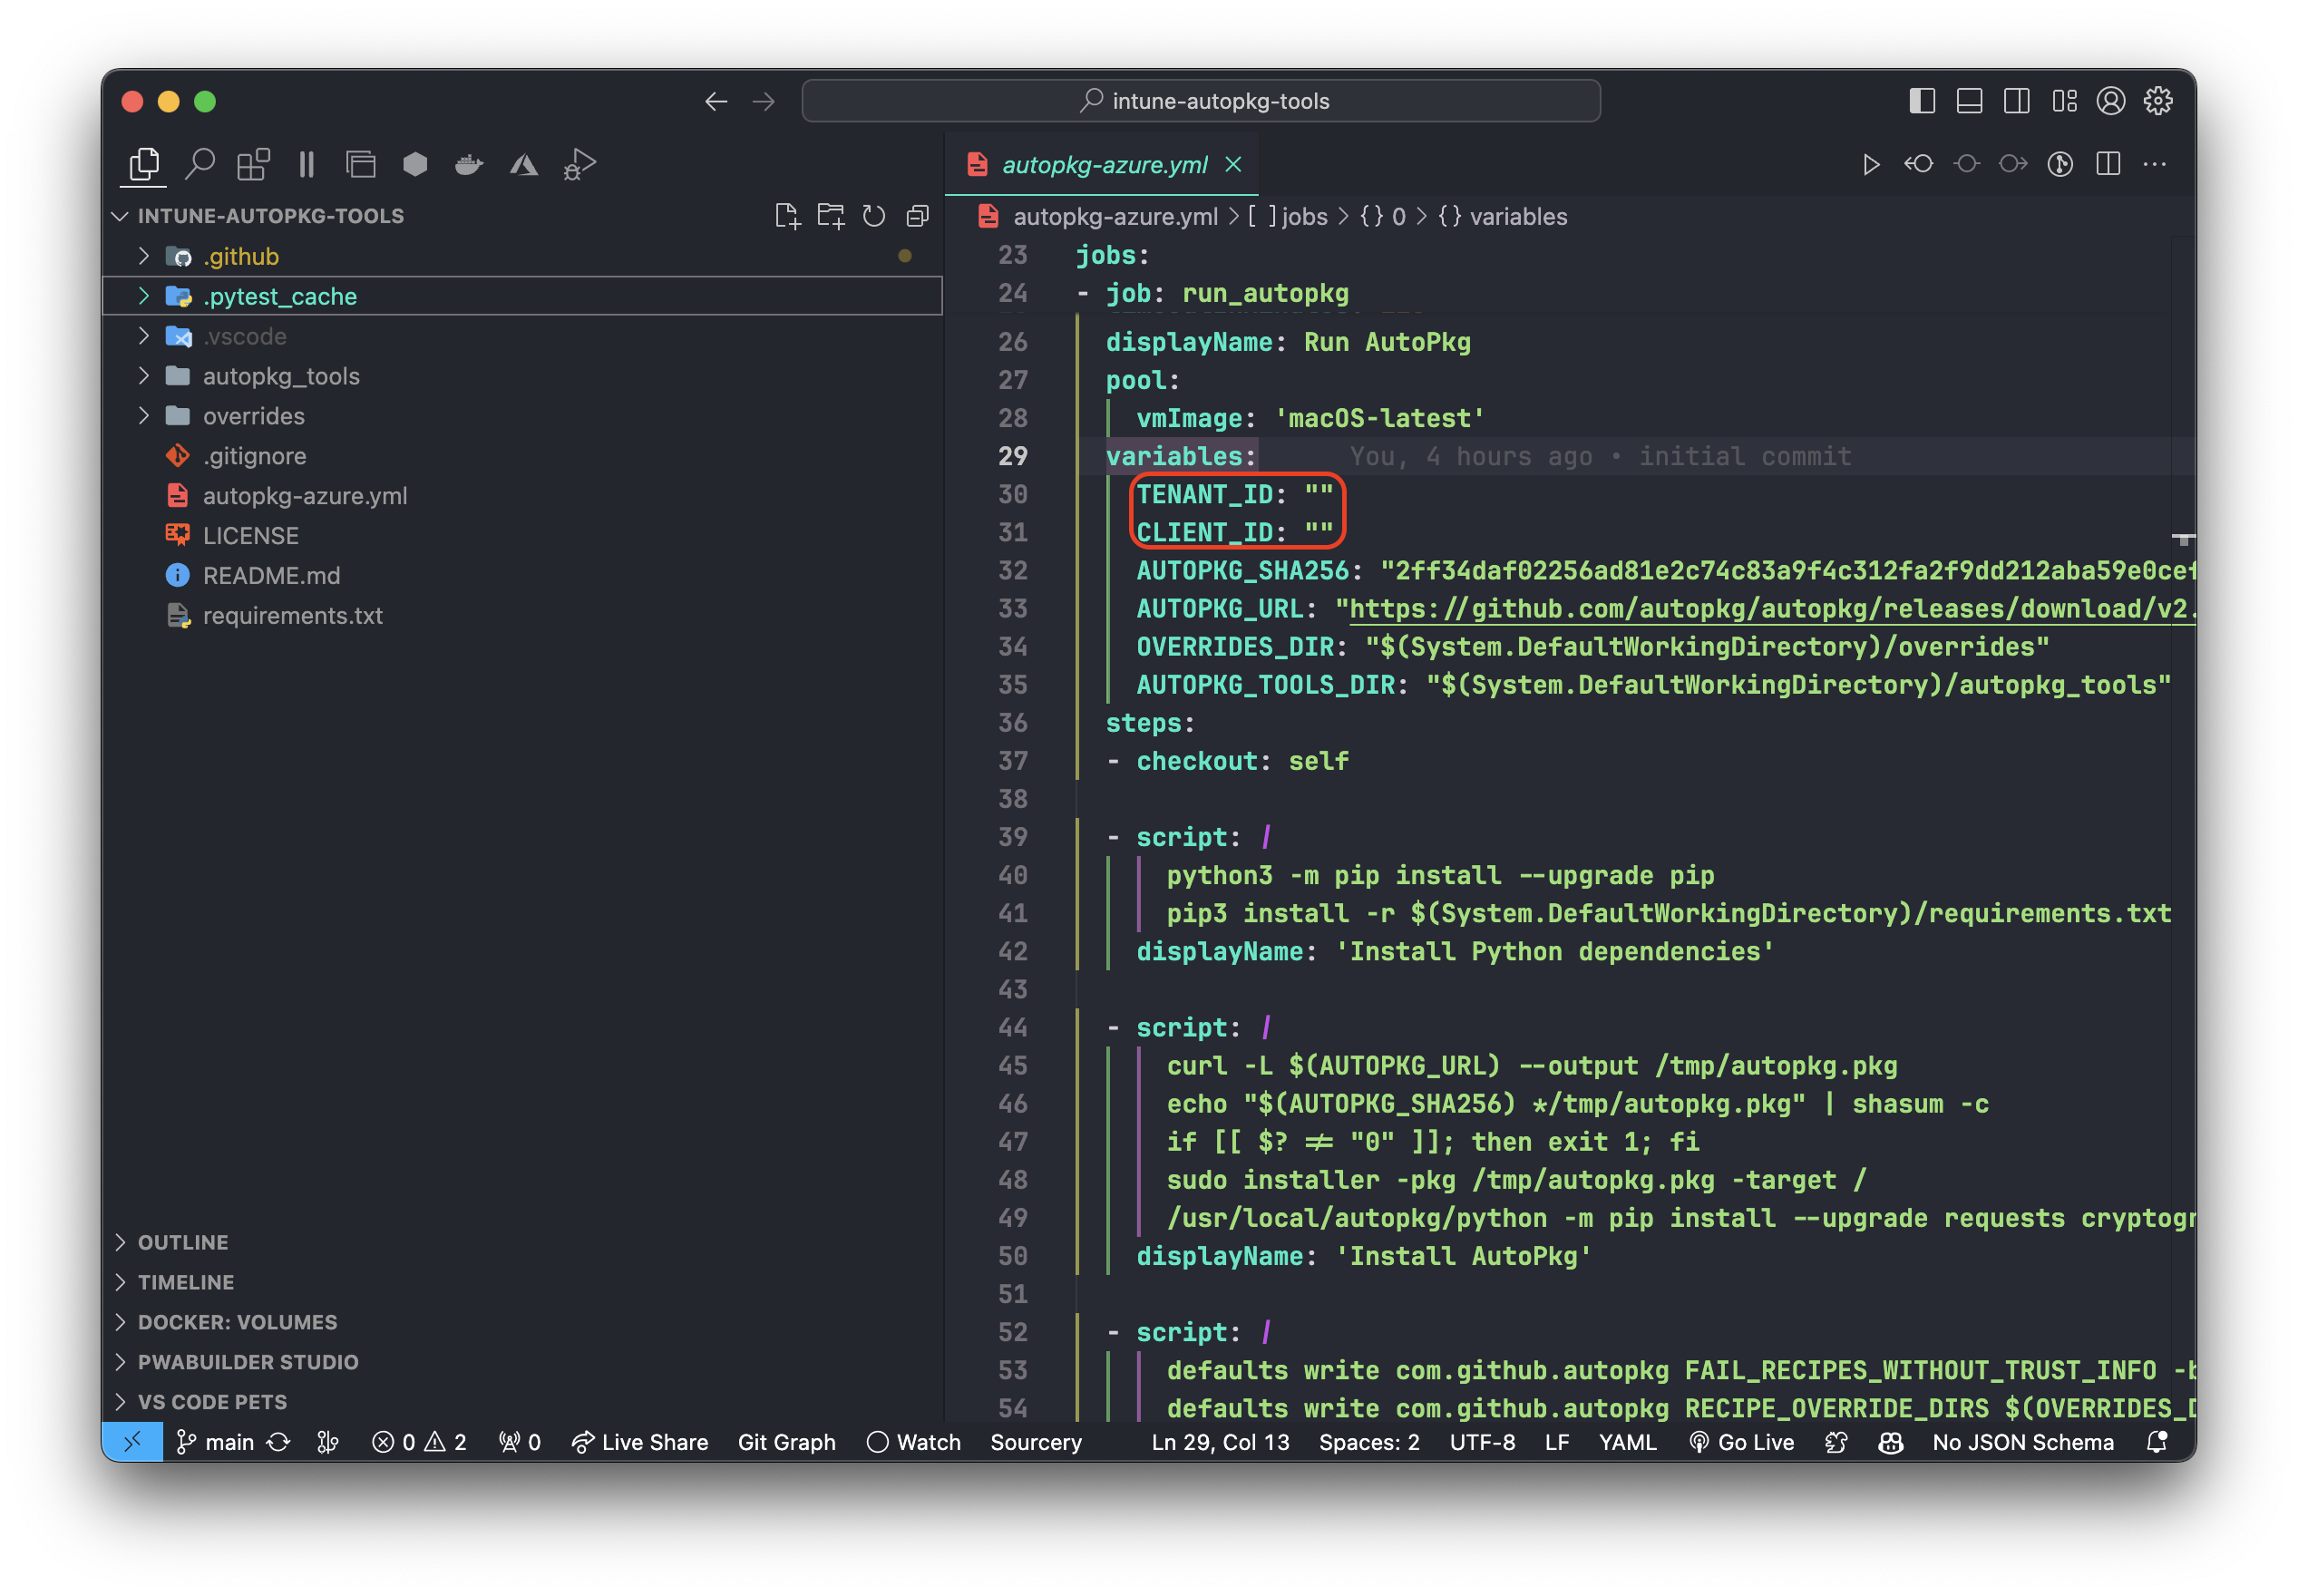The width and height of the screenshot is (2298, 1596).
Task: Click the New File icon in explorer
Action: [x=787, y=216]
